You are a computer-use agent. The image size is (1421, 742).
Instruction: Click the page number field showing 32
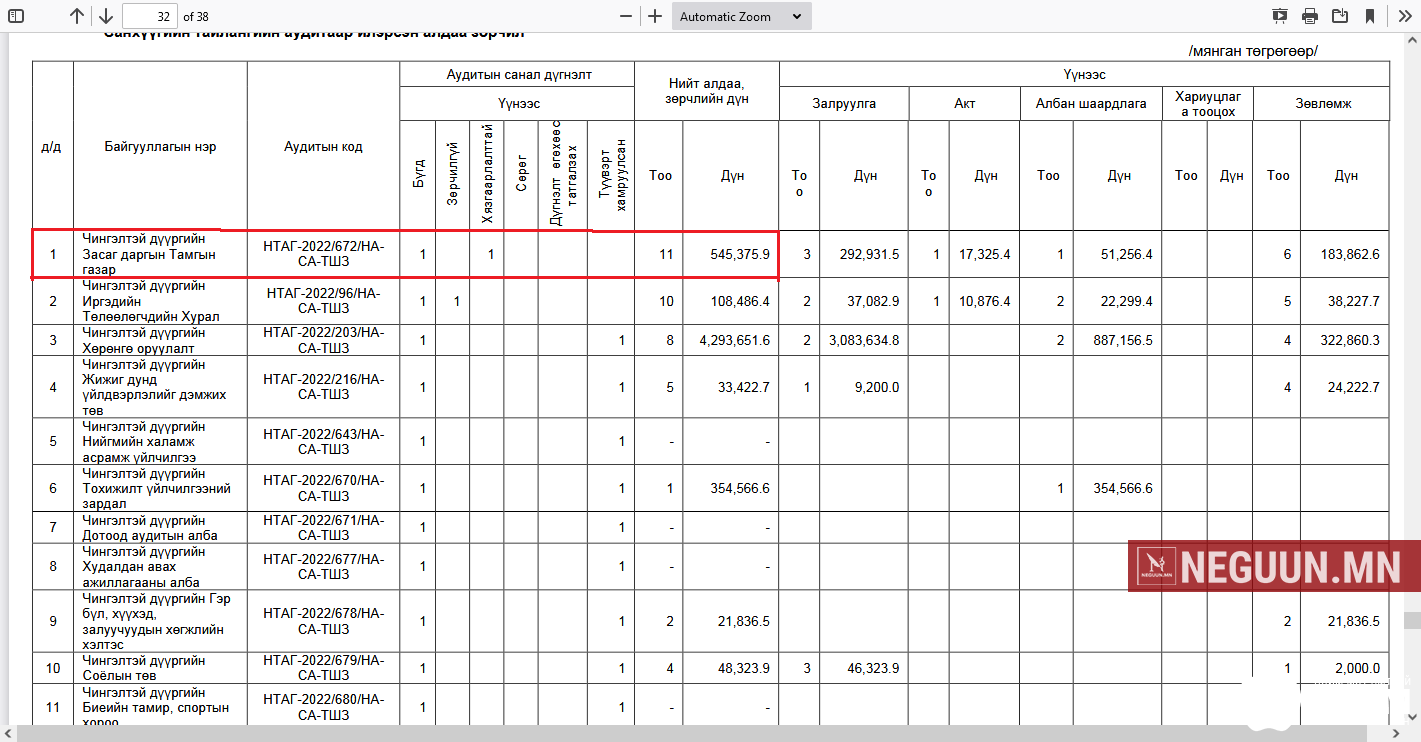point(150,16)
